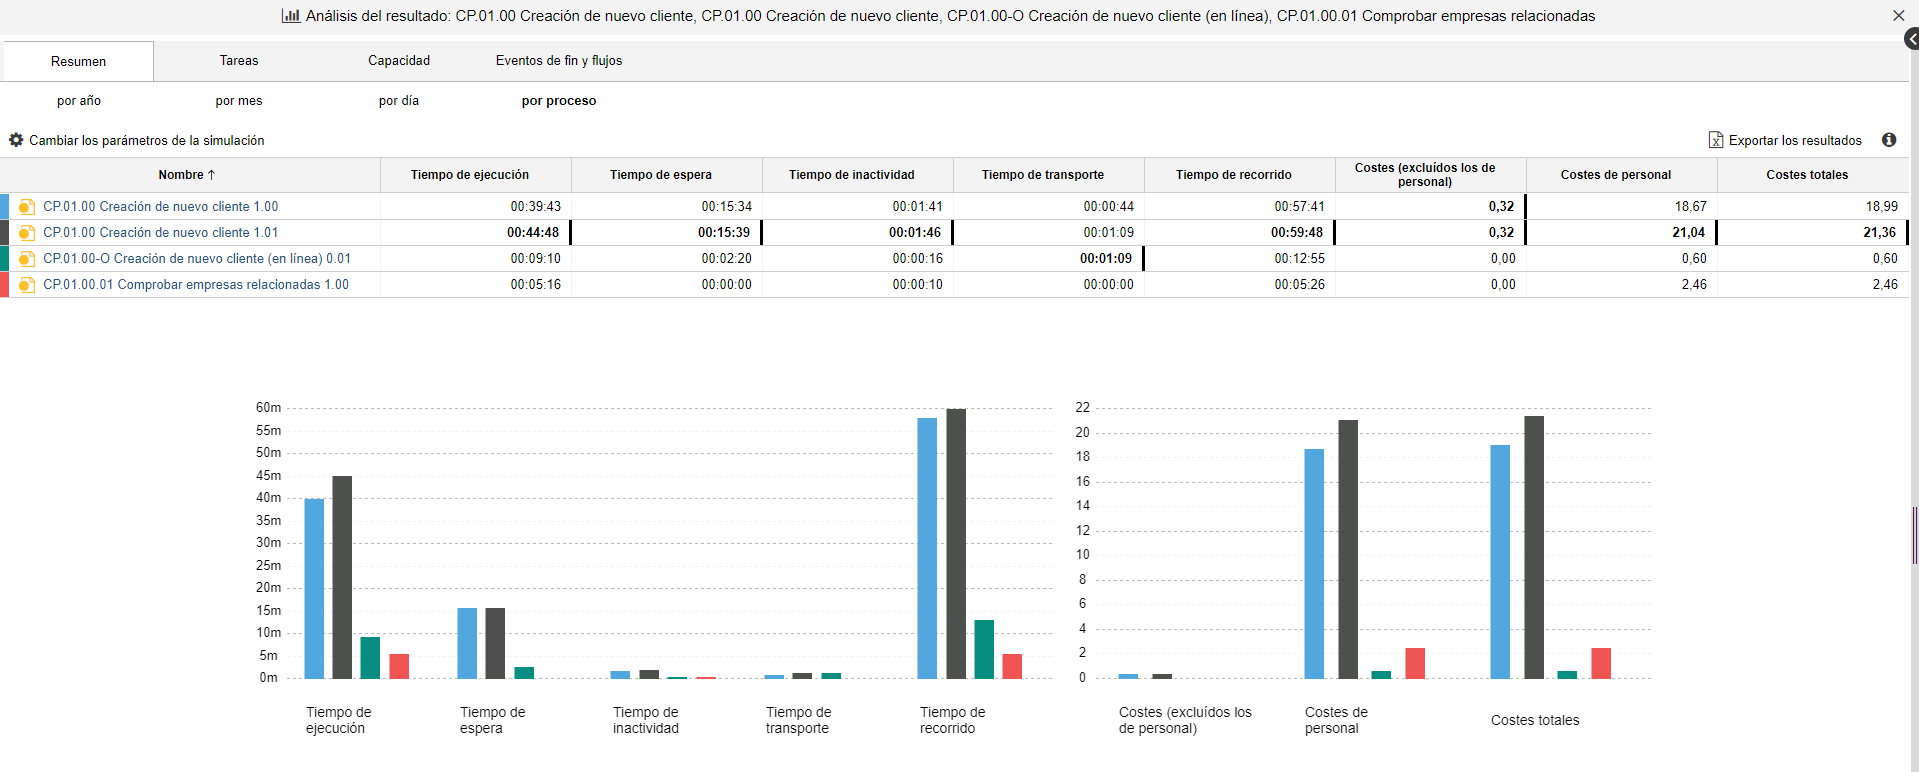Open CP.01.00 Creación de nuevo cliente 1.01 link
The width and height of the screenshot is (1919, 772).
160,233
